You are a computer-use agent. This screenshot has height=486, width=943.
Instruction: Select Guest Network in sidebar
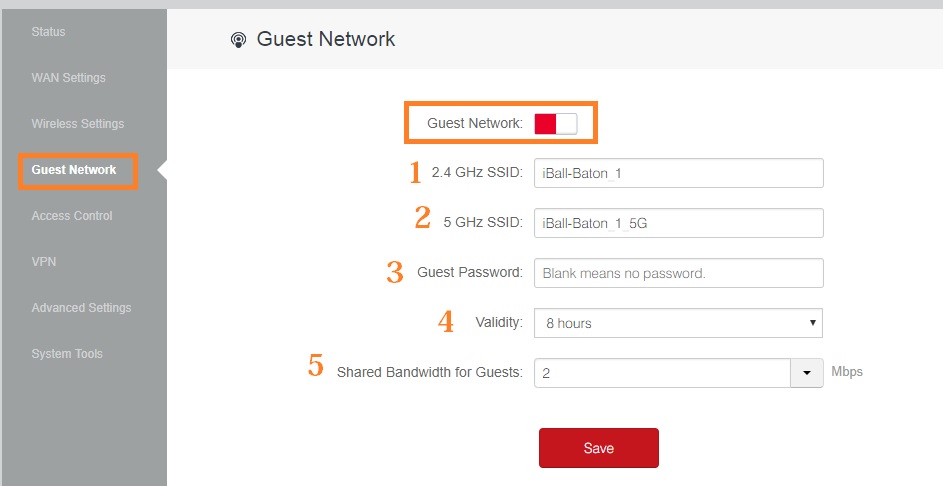[x=74, y=170]
